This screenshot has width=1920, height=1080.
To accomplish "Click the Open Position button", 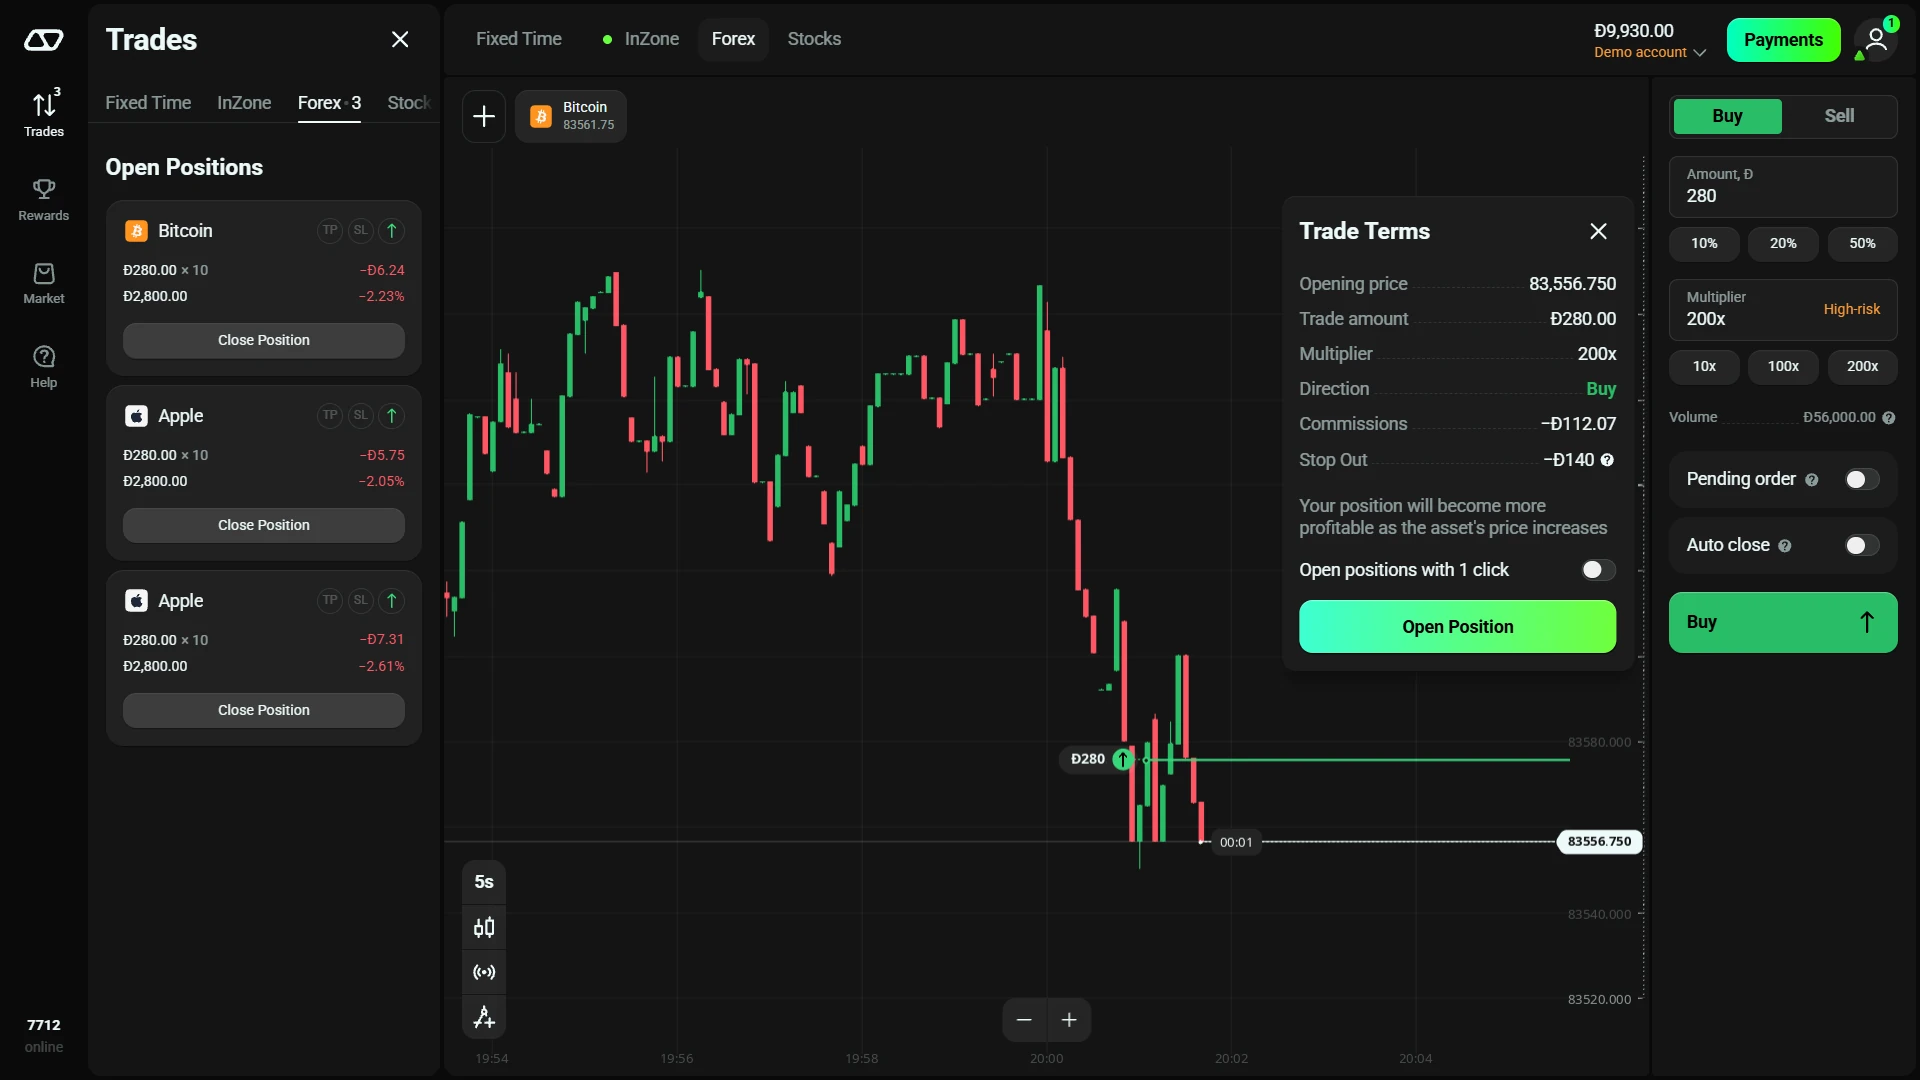I will (1457, 627).
